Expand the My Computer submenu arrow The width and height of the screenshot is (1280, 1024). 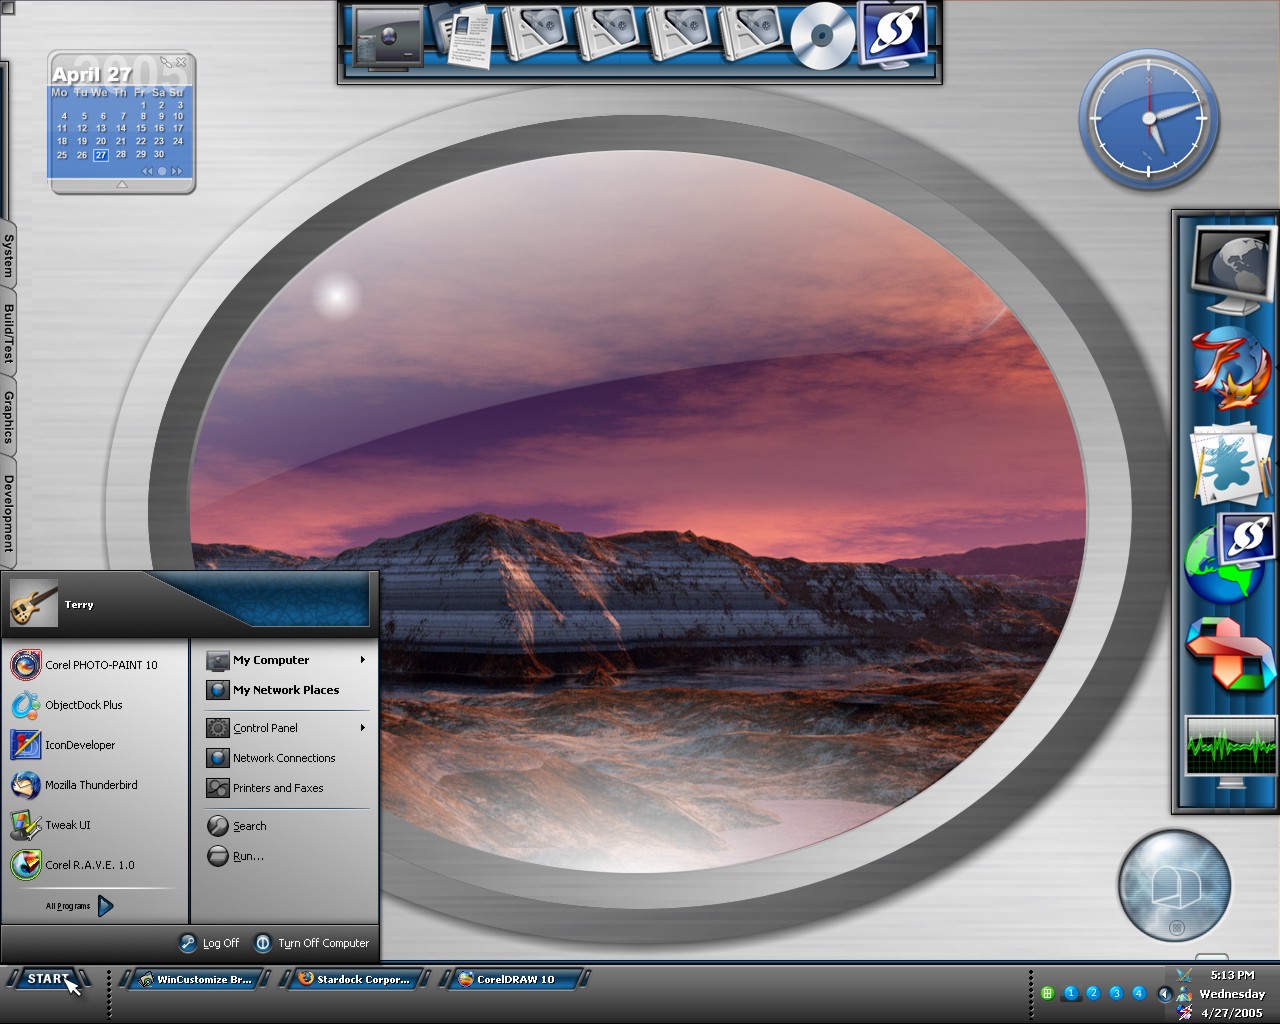point(363,660)
